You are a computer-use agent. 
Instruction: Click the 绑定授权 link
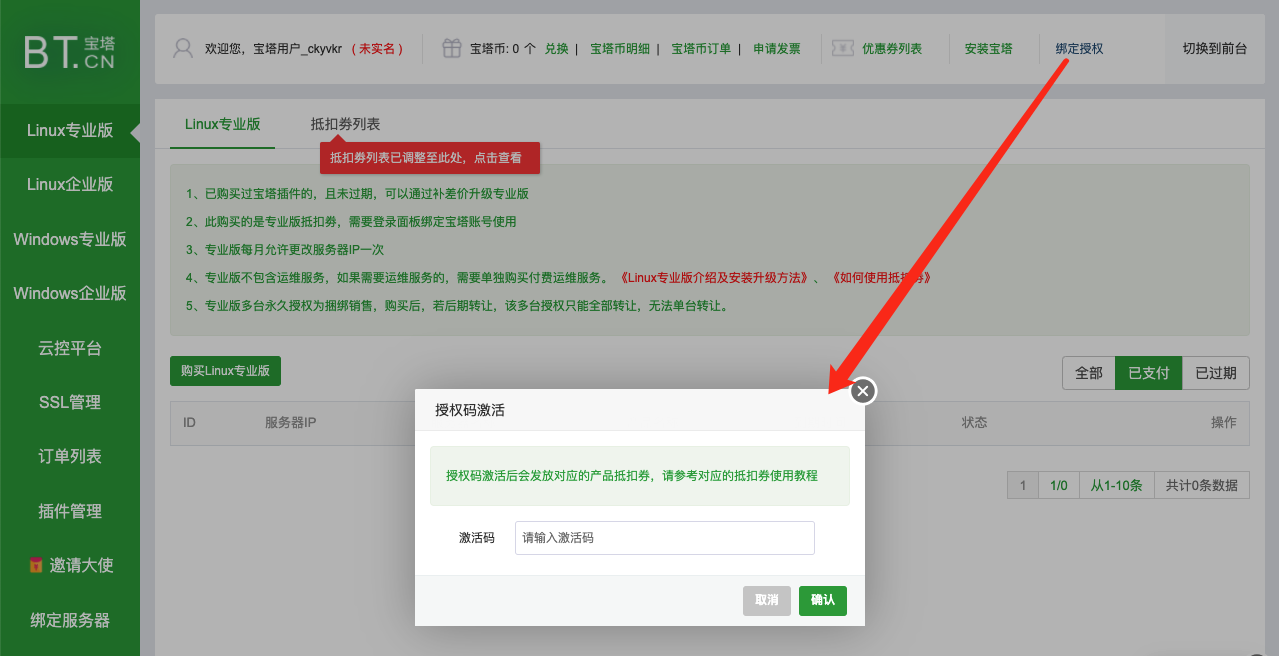pyautogui.click(x=1079, y=48)
